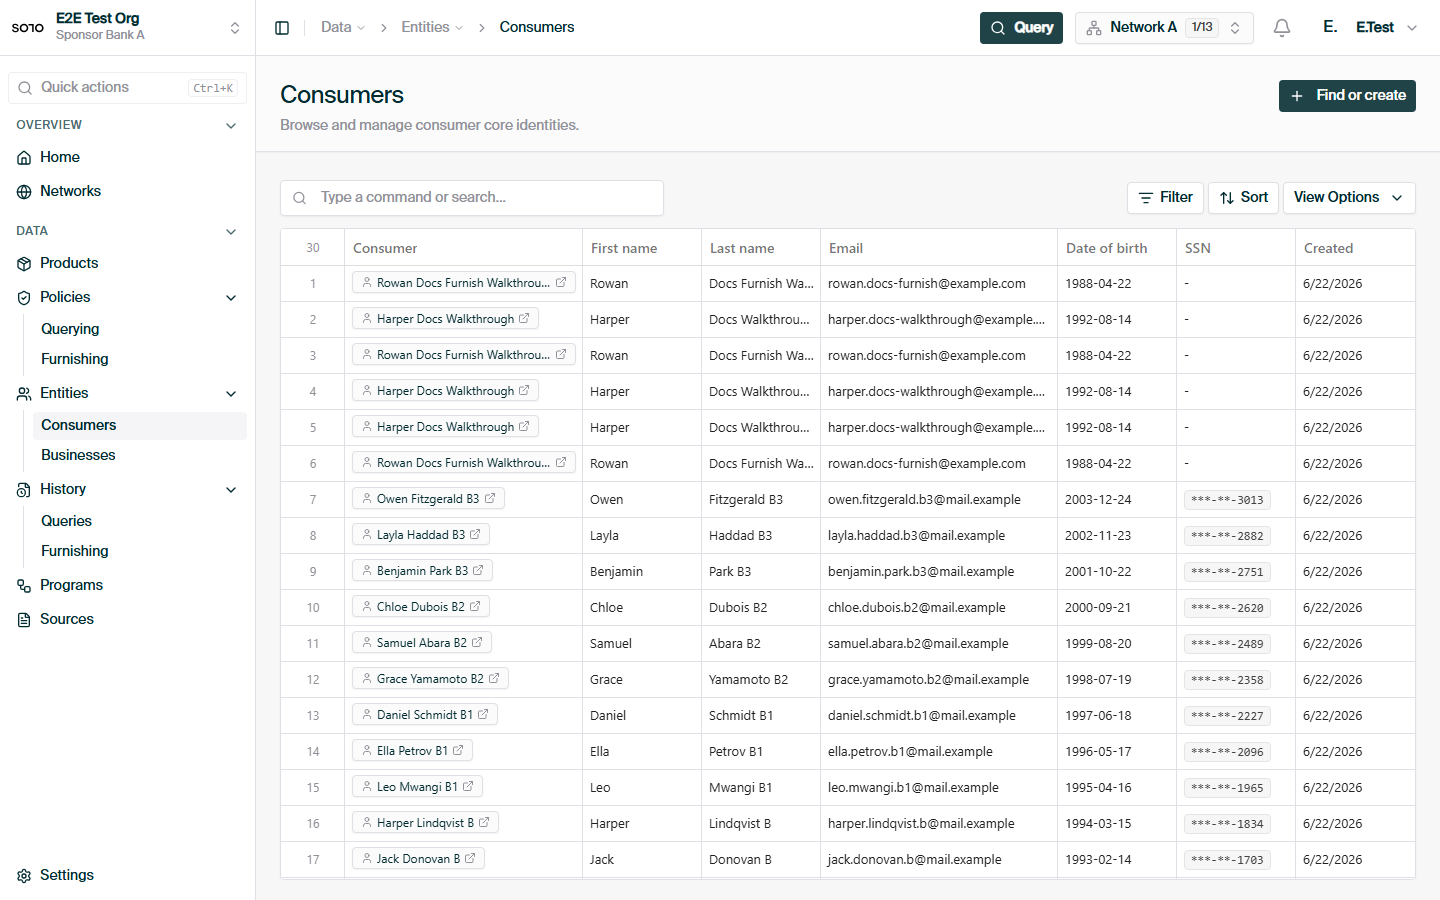Open the E.Test user menu
This screenshot has width=1440, height=900.
[x=1370, y=28]
